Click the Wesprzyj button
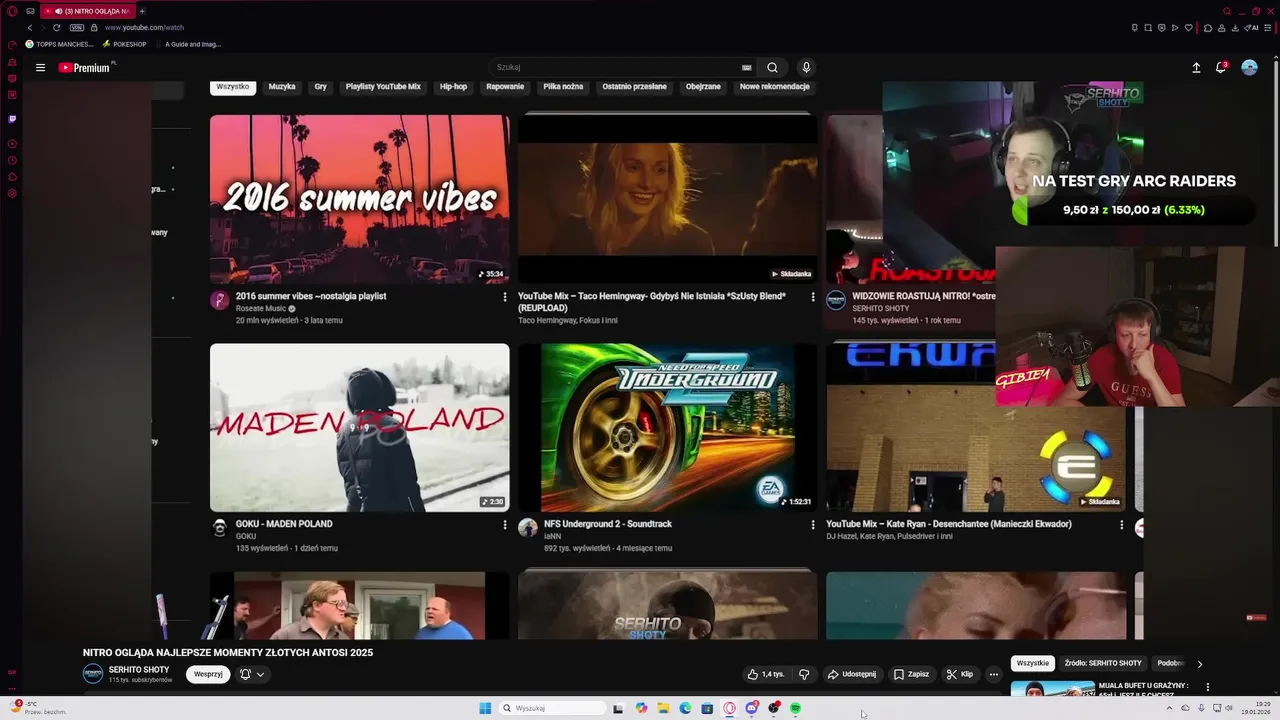The height and width of the screenshot is (720, 1280). pyautogui.click(x=208, y=674)
